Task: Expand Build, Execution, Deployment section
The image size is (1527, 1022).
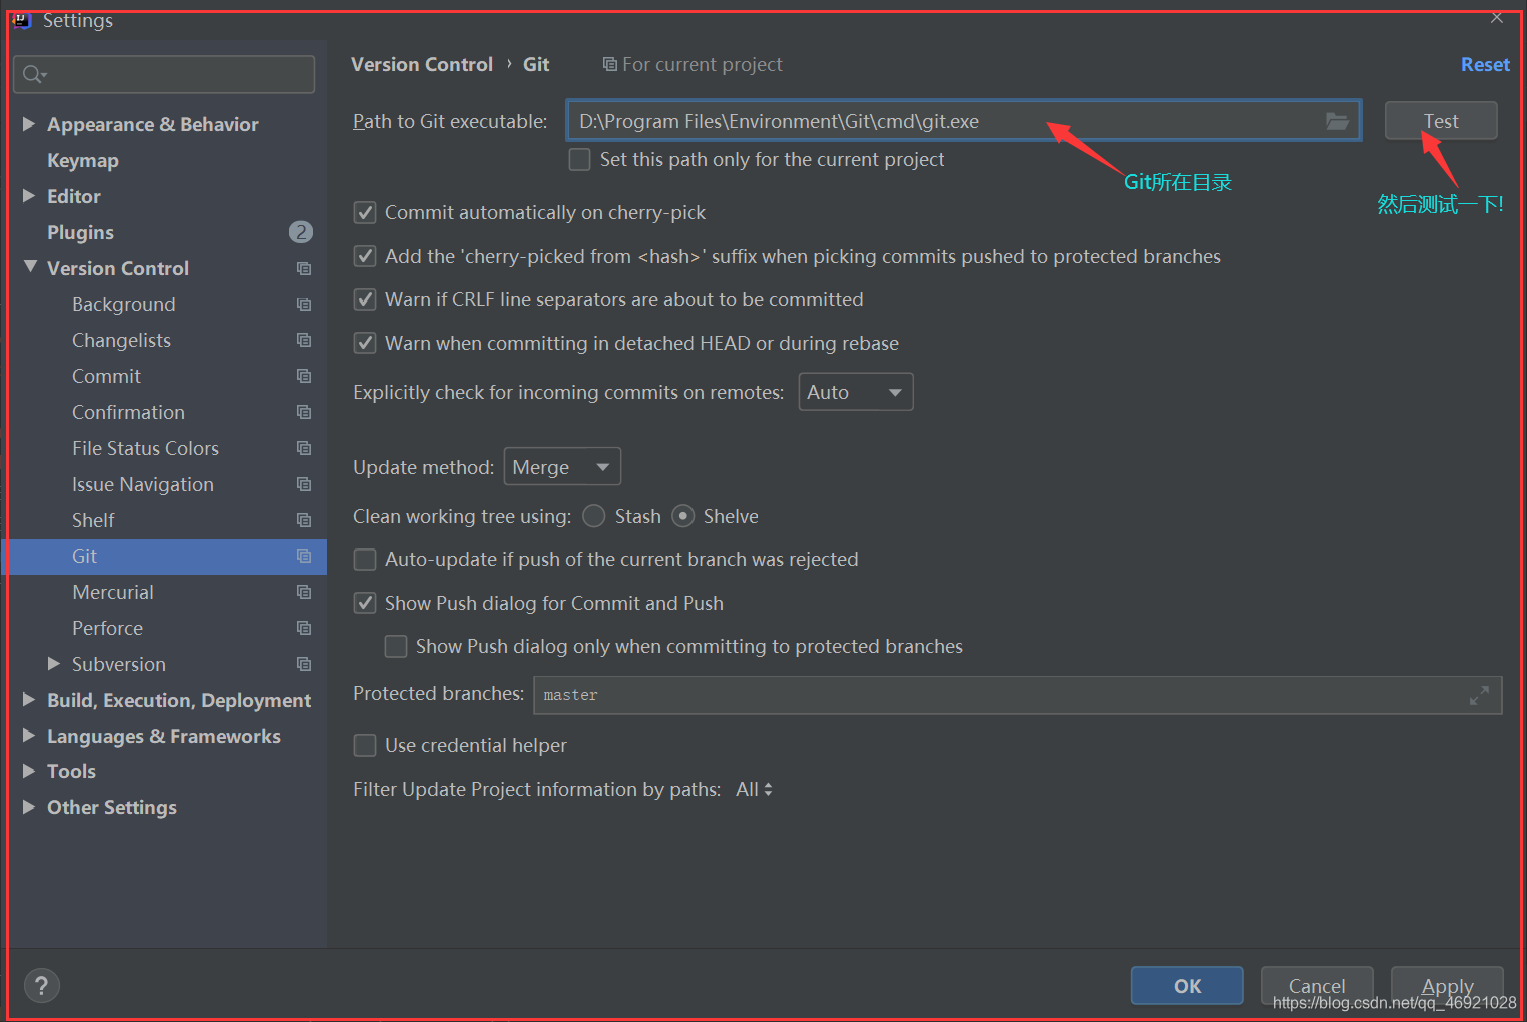Action: coord(29,700)
